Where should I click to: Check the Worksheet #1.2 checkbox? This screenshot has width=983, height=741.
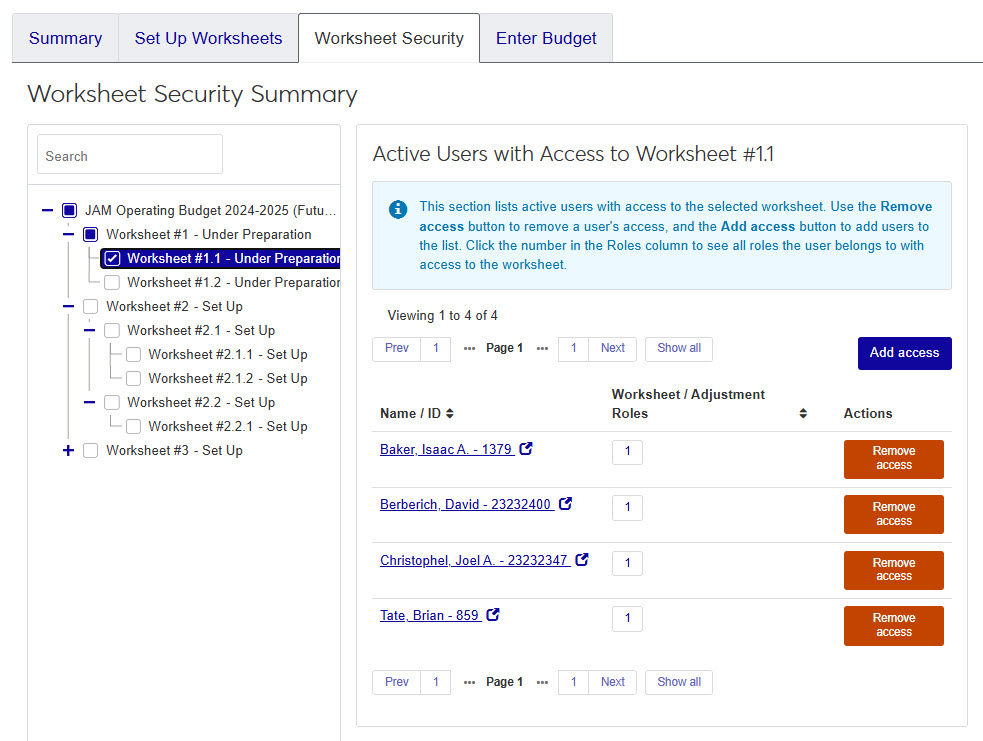pyautogui.click(x=113, y=282)
